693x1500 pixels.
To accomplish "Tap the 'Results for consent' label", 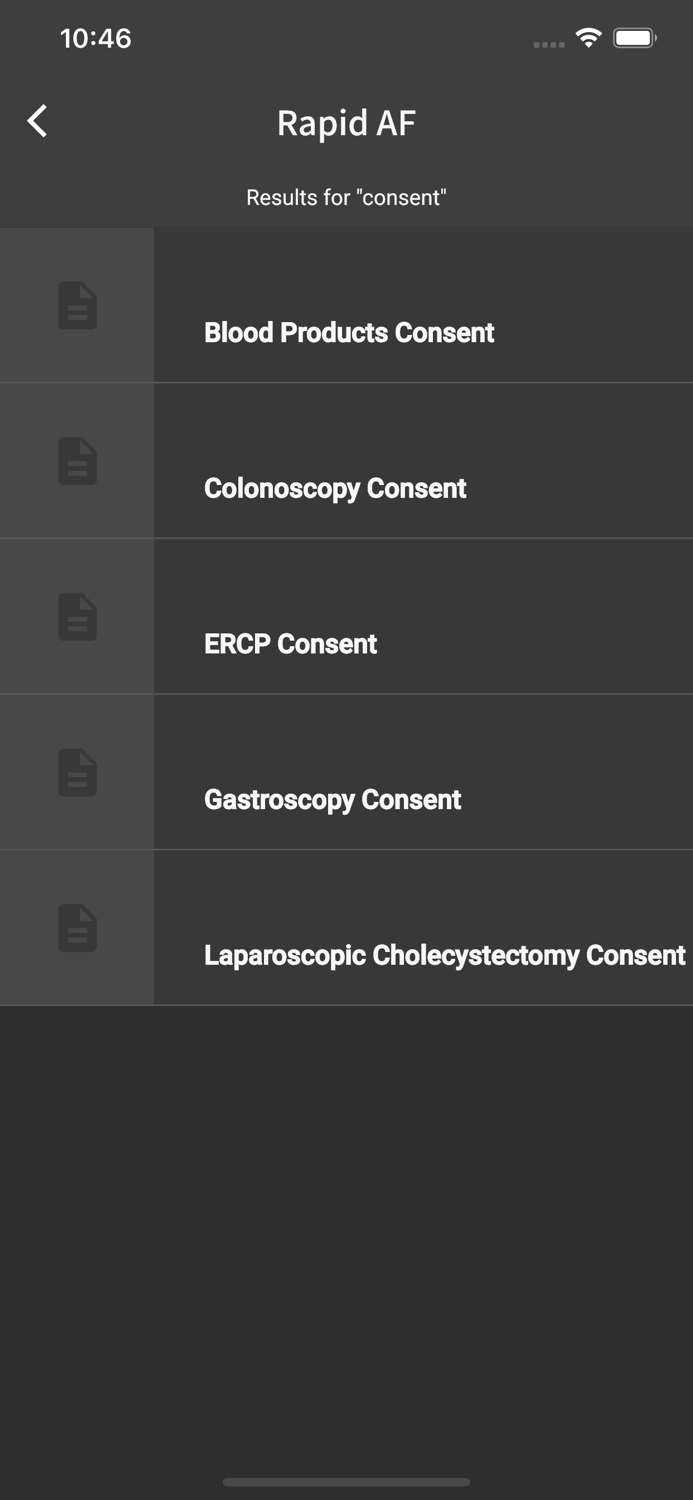I will coord(346,197).
